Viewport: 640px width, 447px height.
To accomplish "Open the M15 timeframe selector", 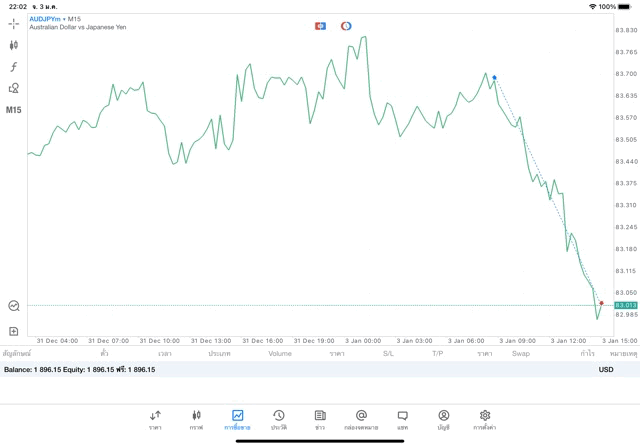I will (x=14, y=109).
